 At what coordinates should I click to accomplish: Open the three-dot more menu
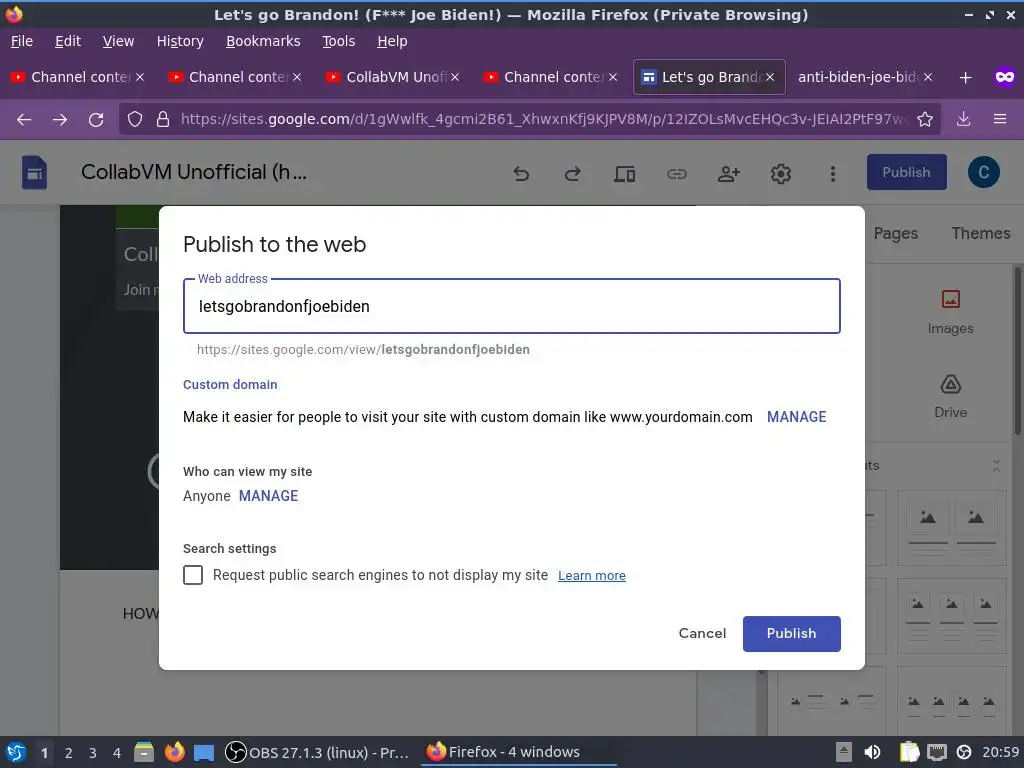point(832,174)
